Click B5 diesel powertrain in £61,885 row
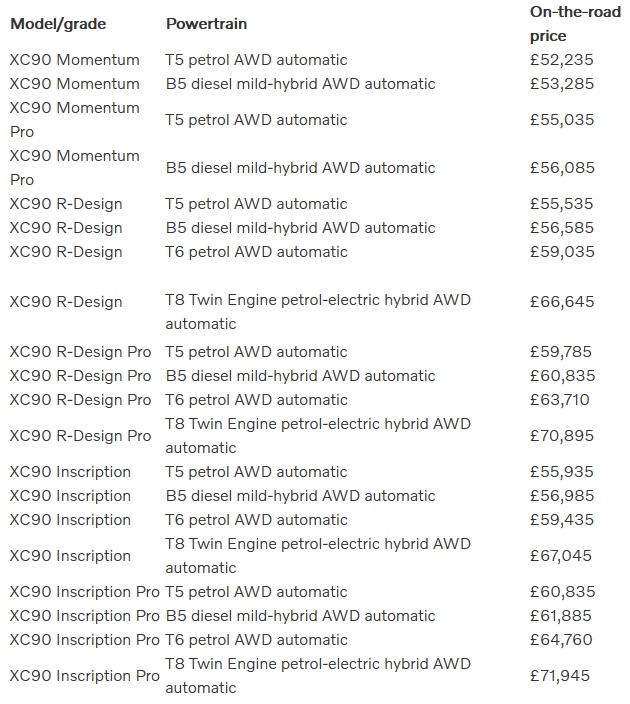This screenshot has width=630, height=704. (300, 616)
